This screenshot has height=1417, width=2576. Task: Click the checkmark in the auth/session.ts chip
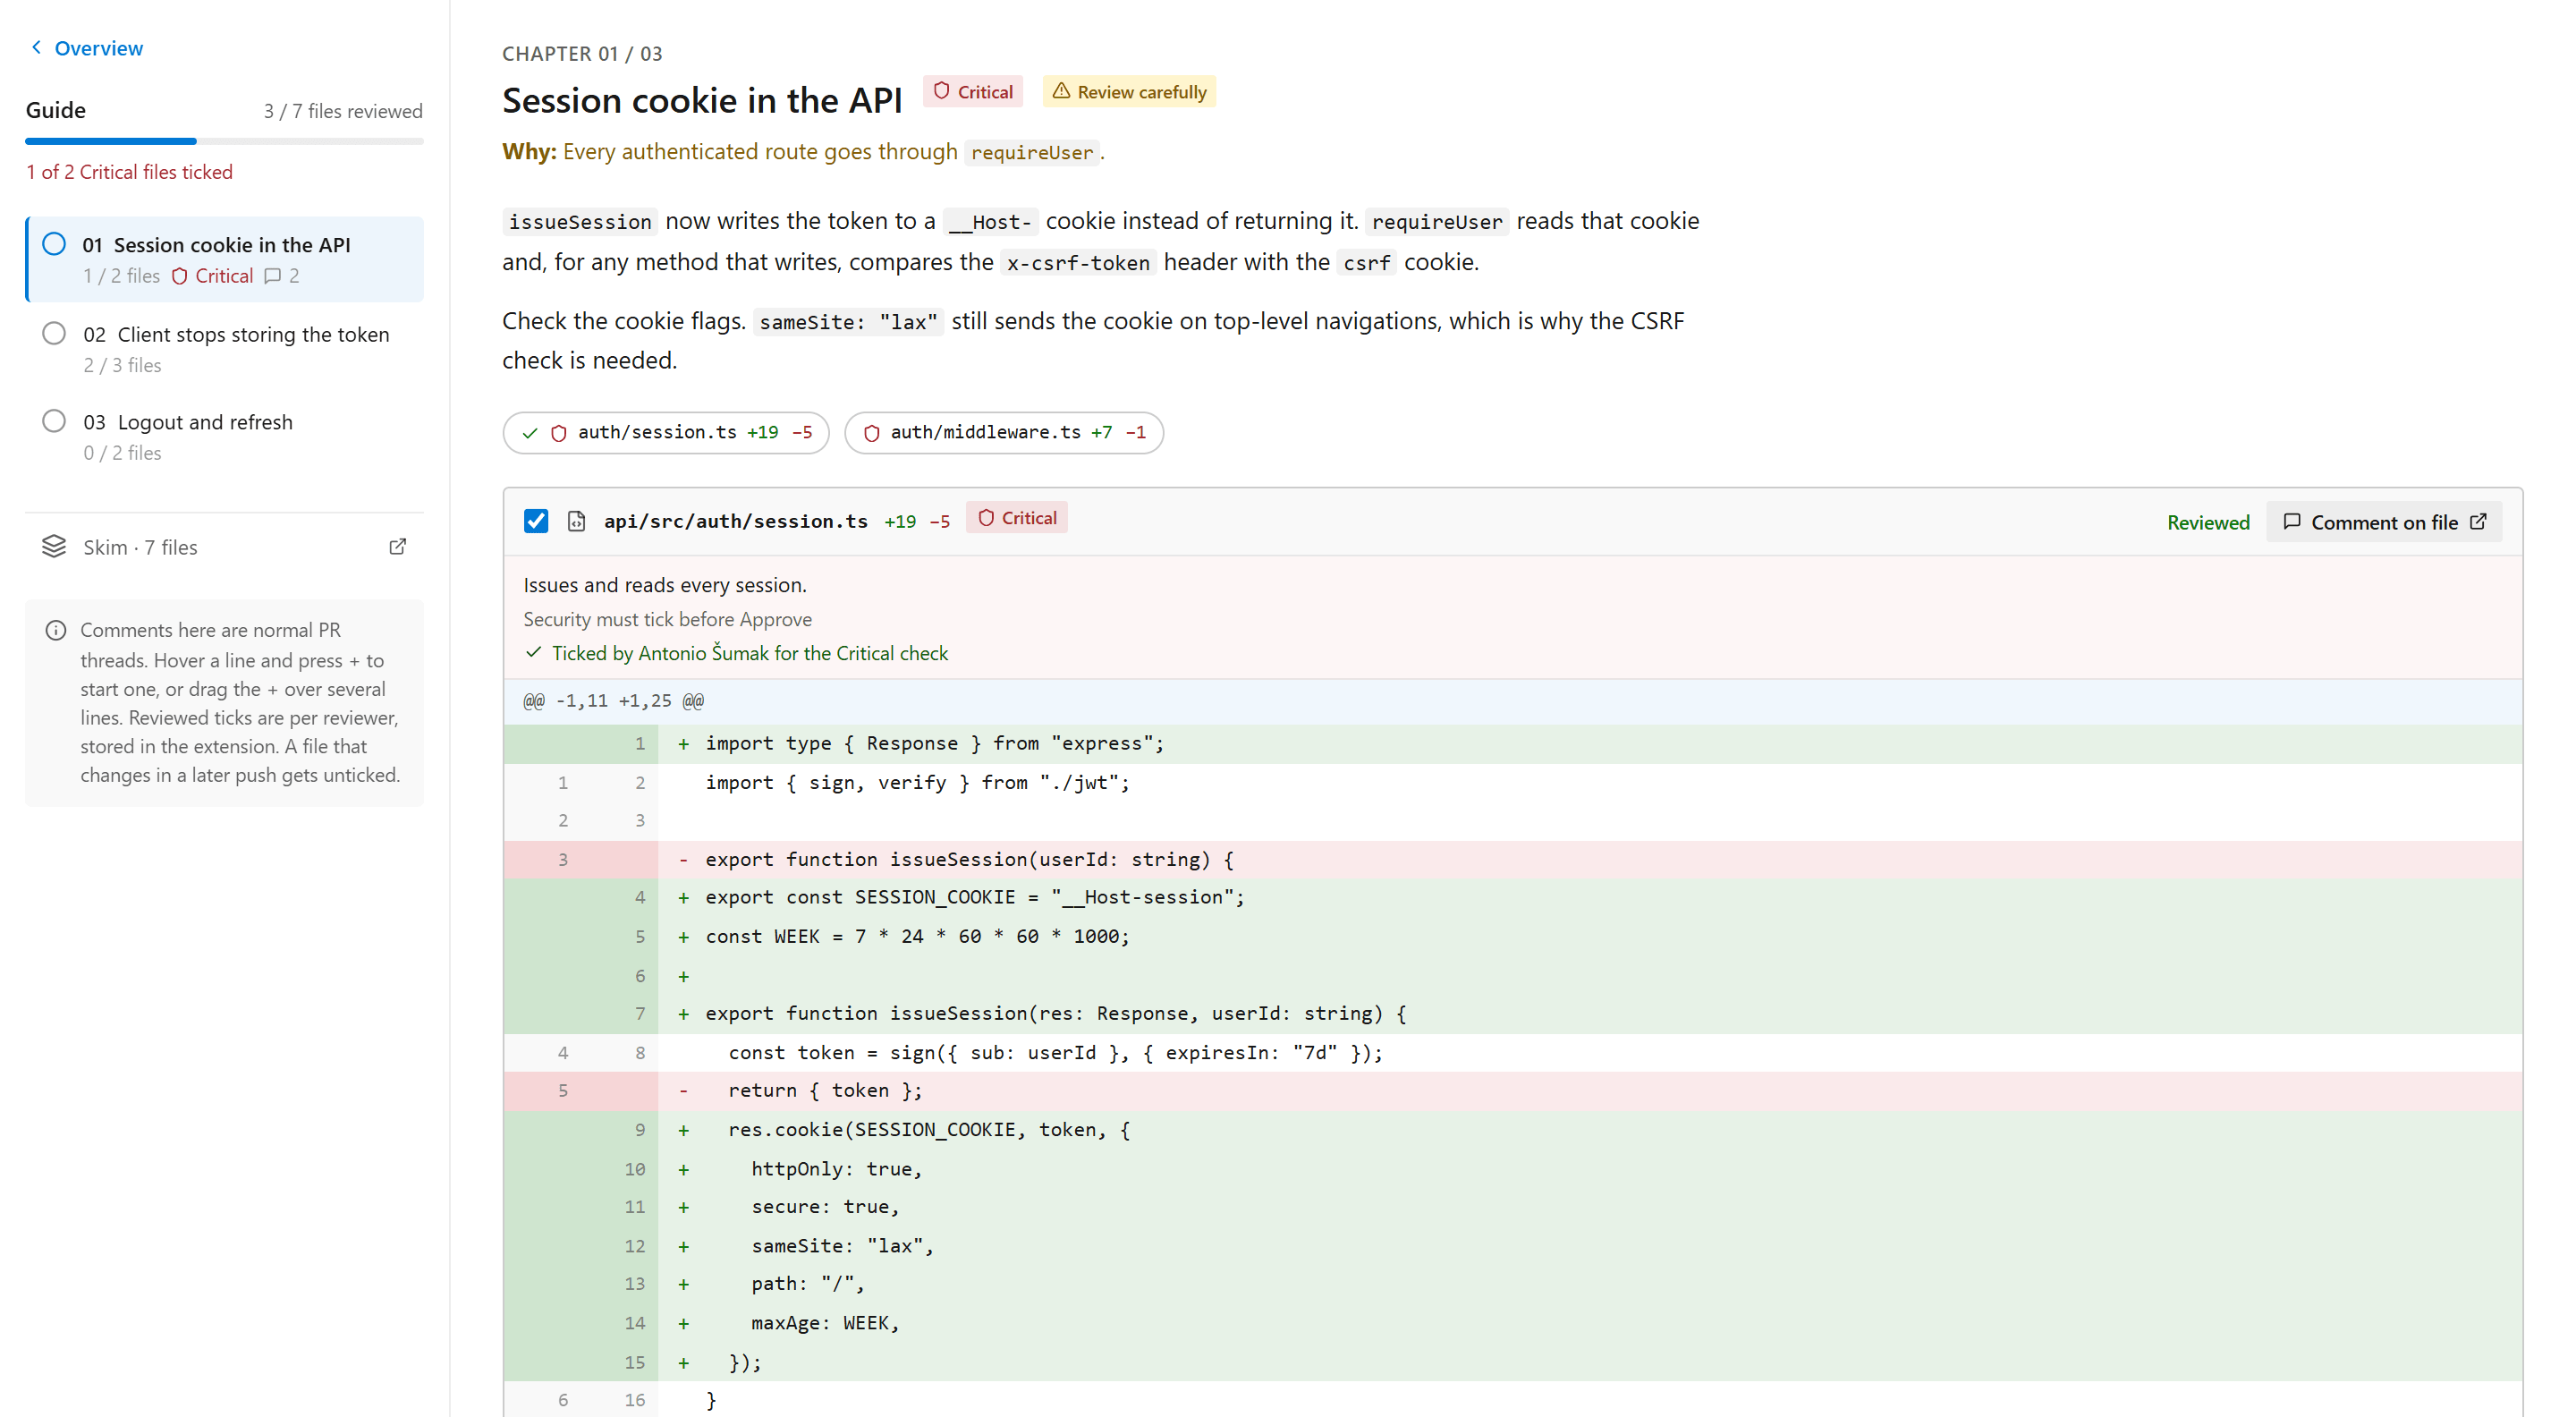529,433
